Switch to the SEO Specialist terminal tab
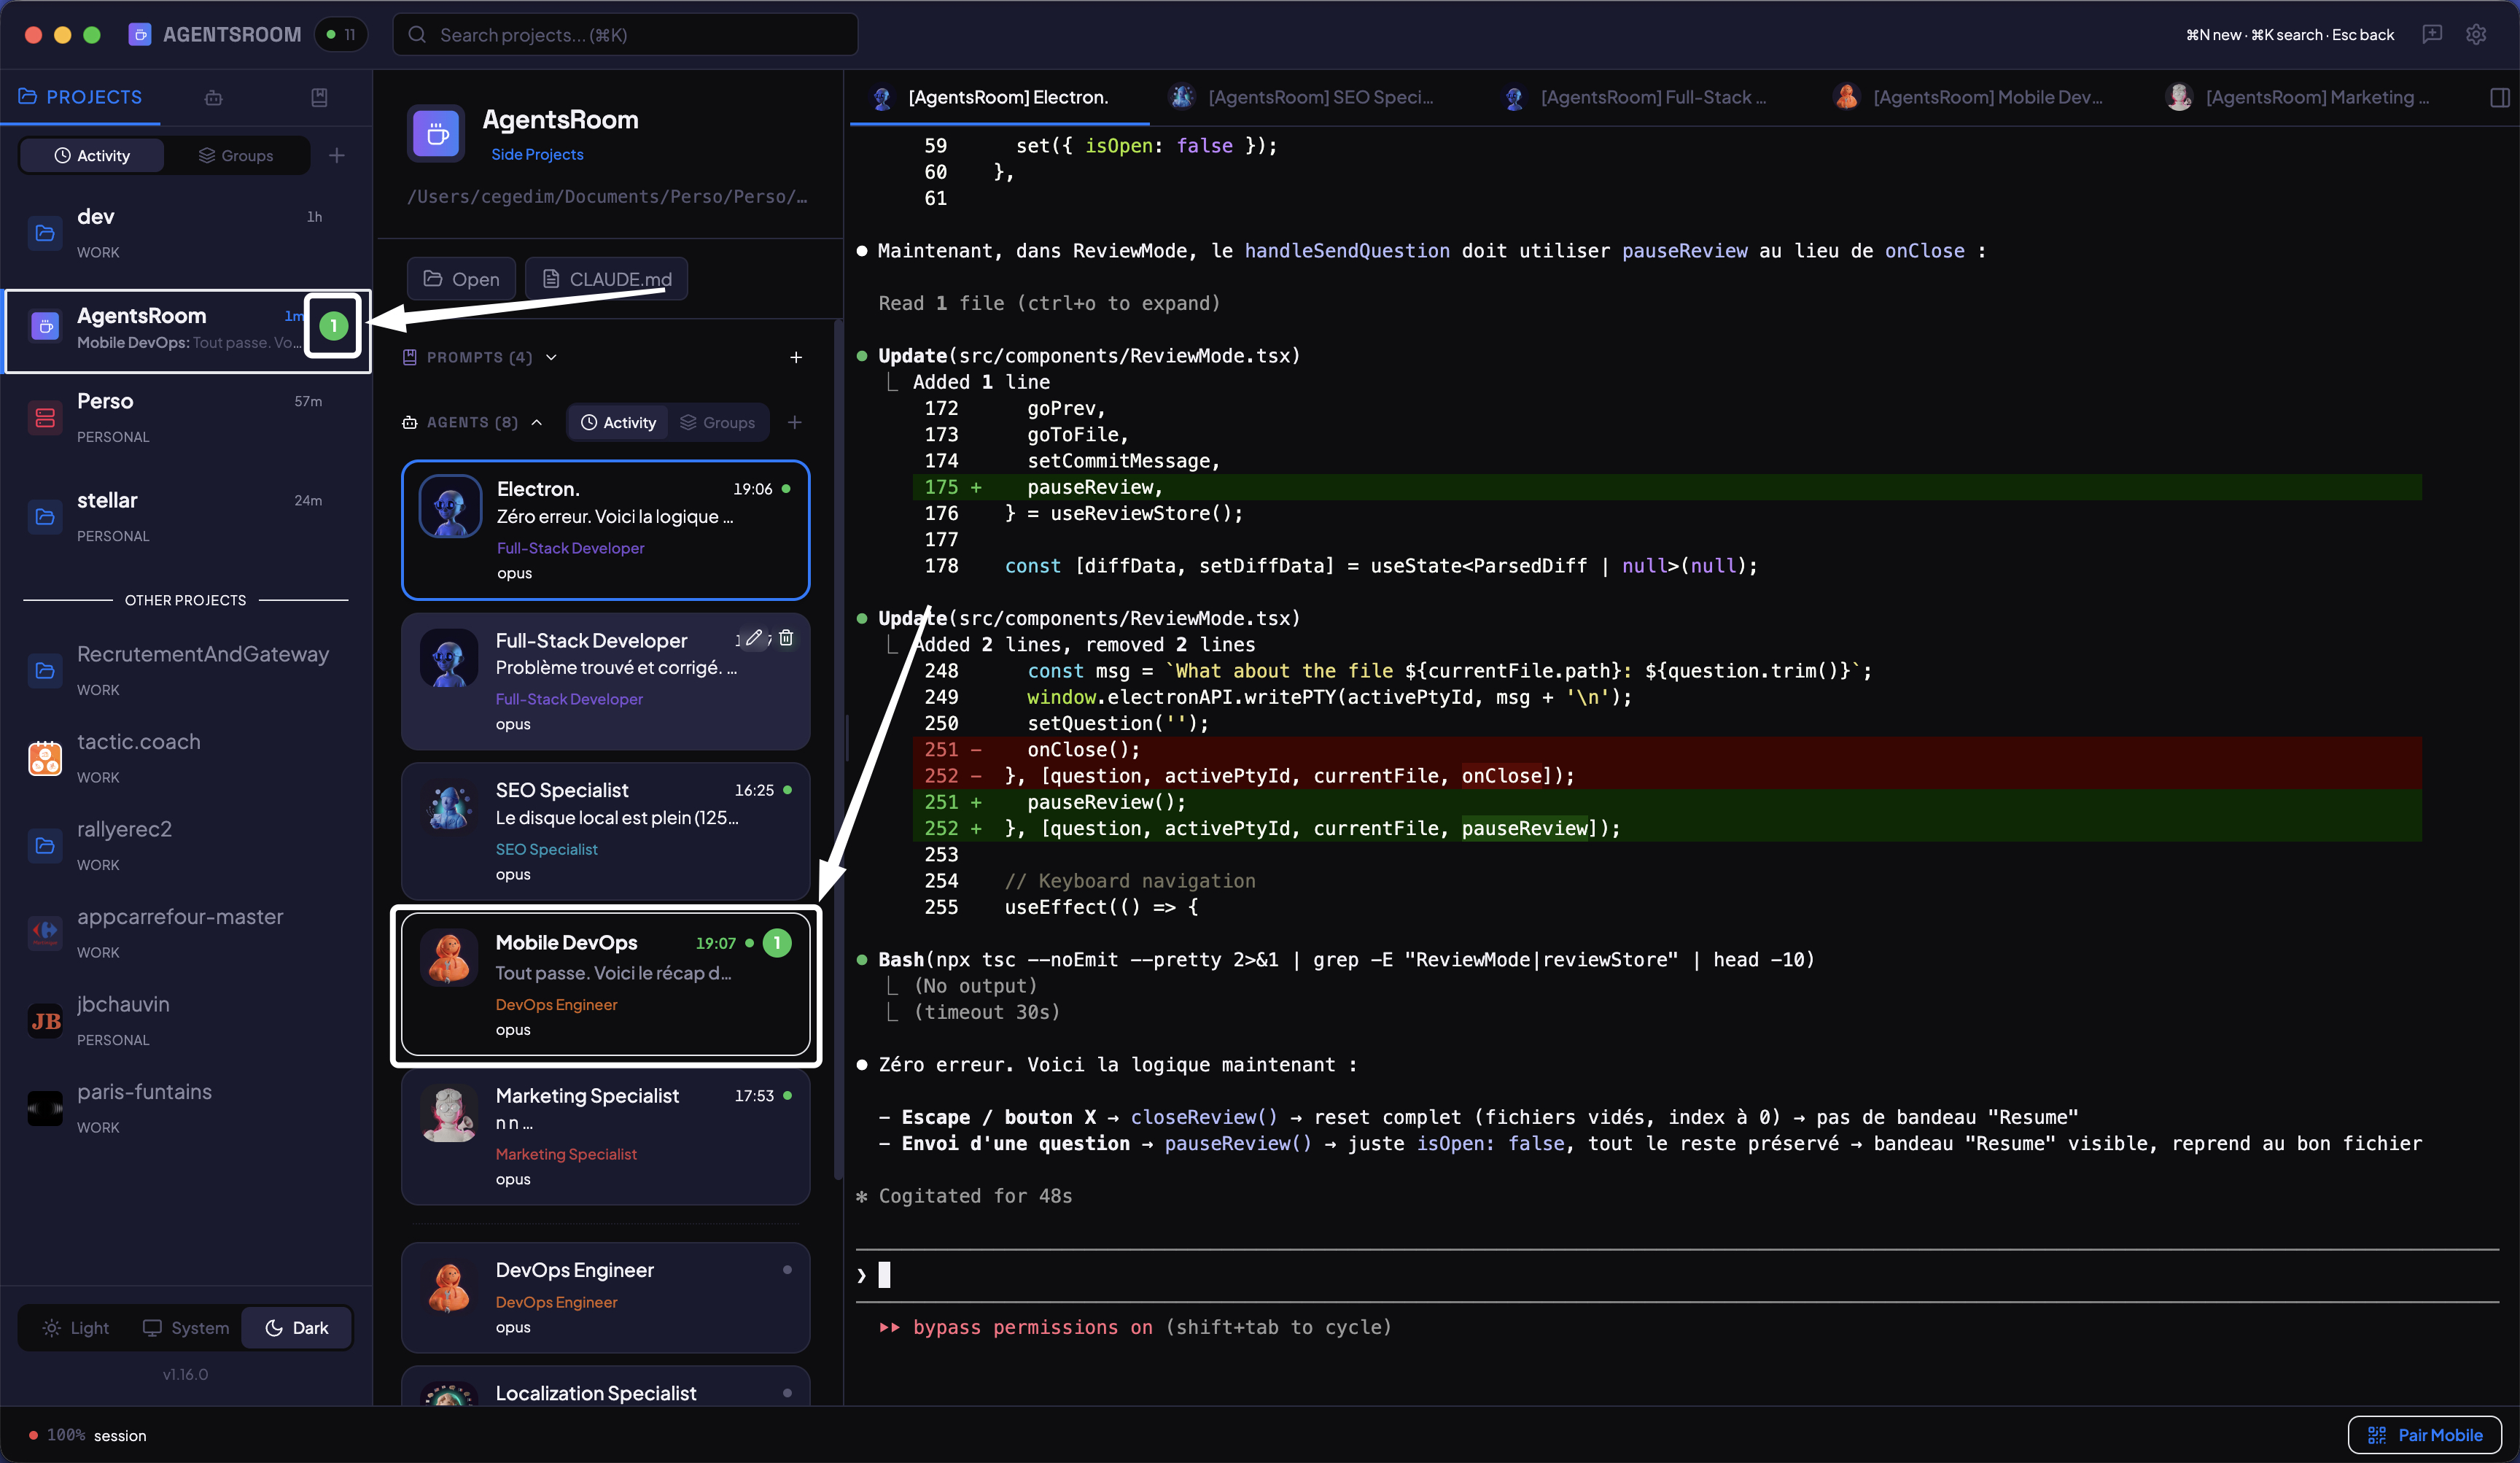This screenshot has width=2520, height=1463. click(x=1318, y=97)
